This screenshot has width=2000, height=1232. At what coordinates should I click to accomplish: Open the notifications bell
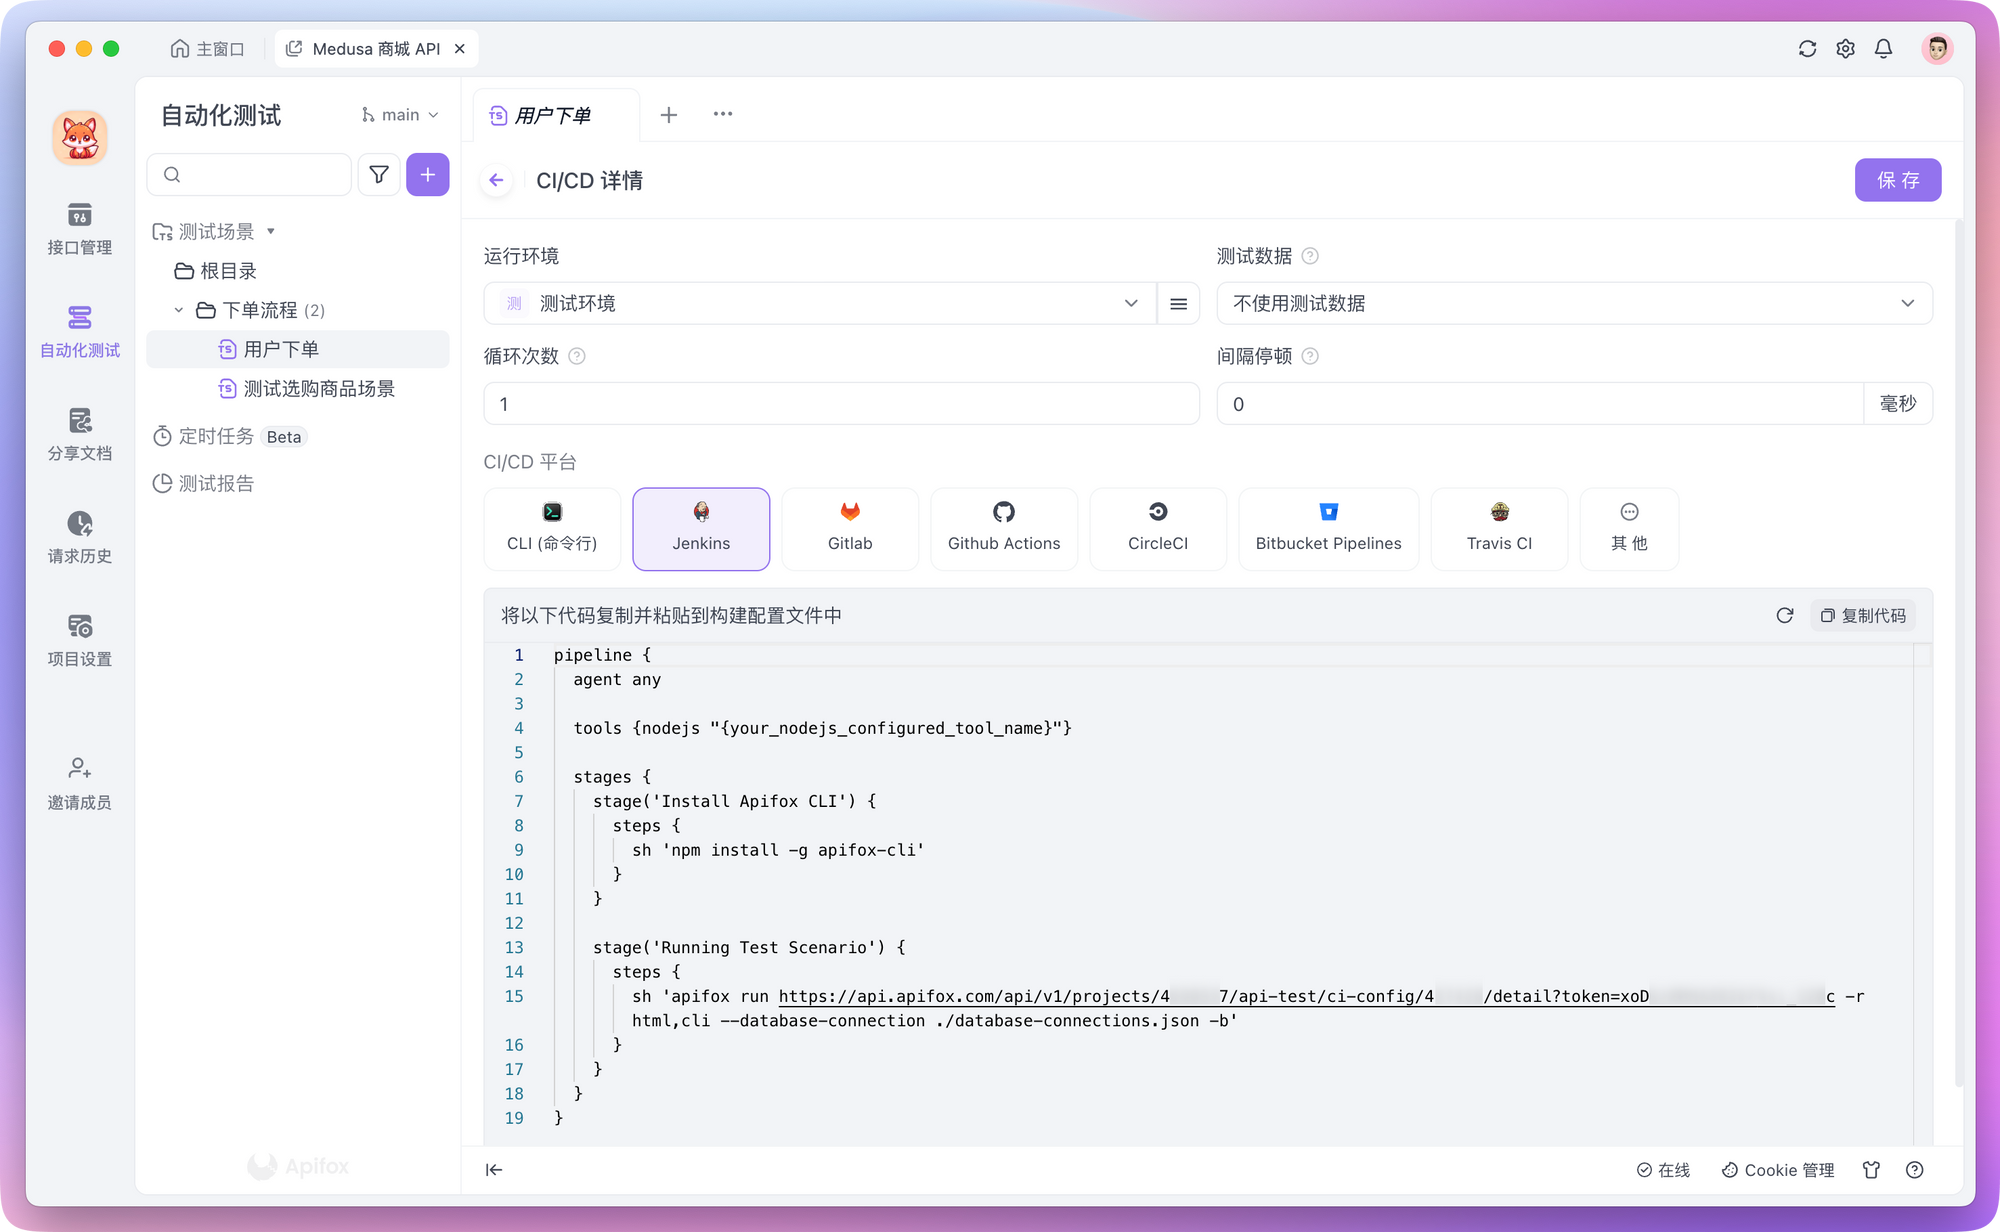tap(1883, 49)
